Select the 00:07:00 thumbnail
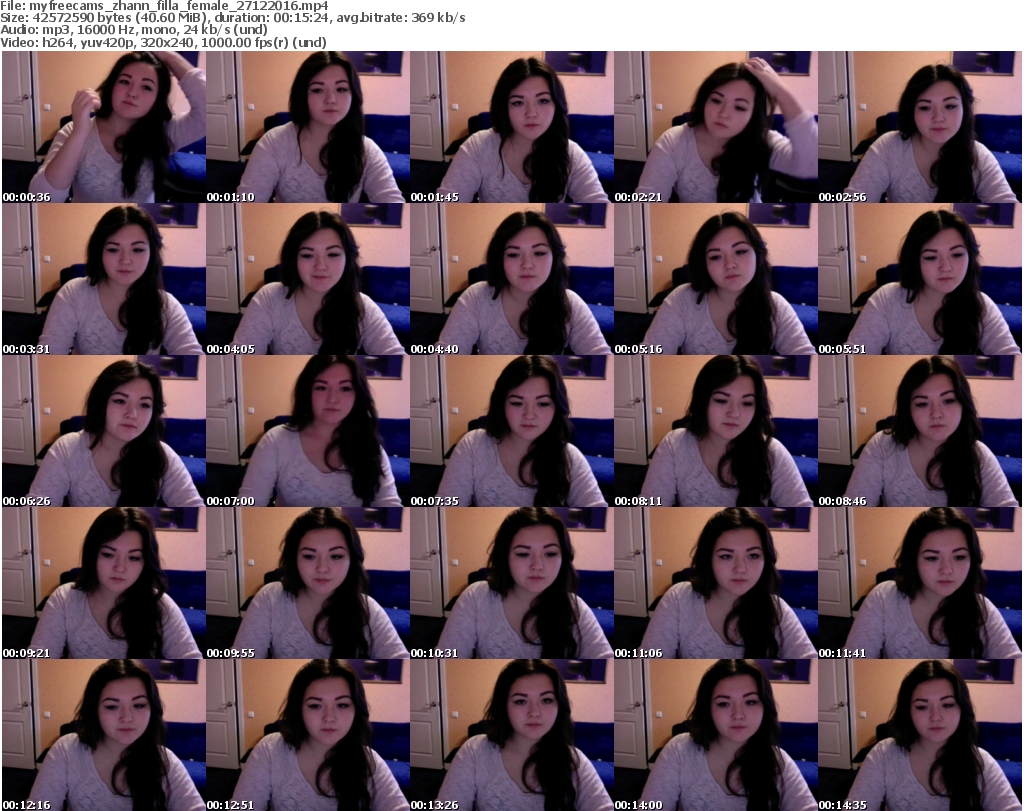Screen dimensions: 1024x811 (307, 431)
